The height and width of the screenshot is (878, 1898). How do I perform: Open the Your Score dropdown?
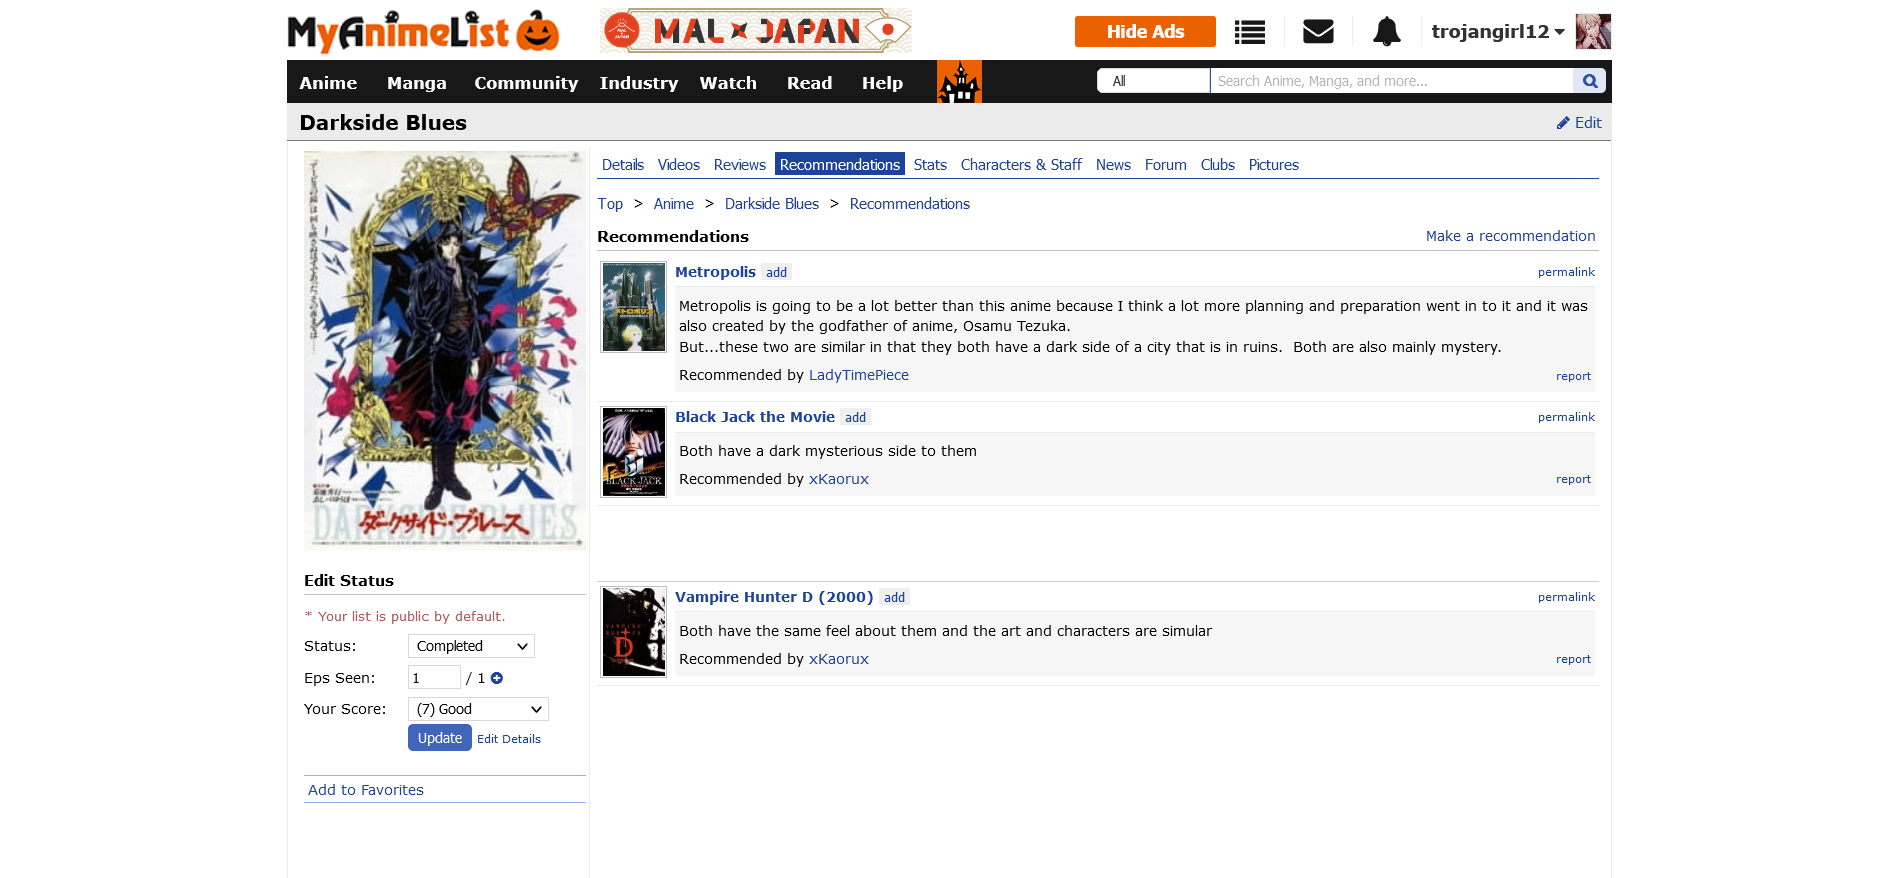pyautogui.click(x=478, y=709)
